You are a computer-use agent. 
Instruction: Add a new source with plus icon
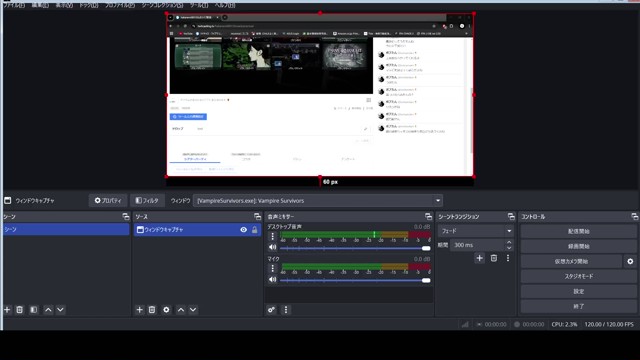click(140, 310)
